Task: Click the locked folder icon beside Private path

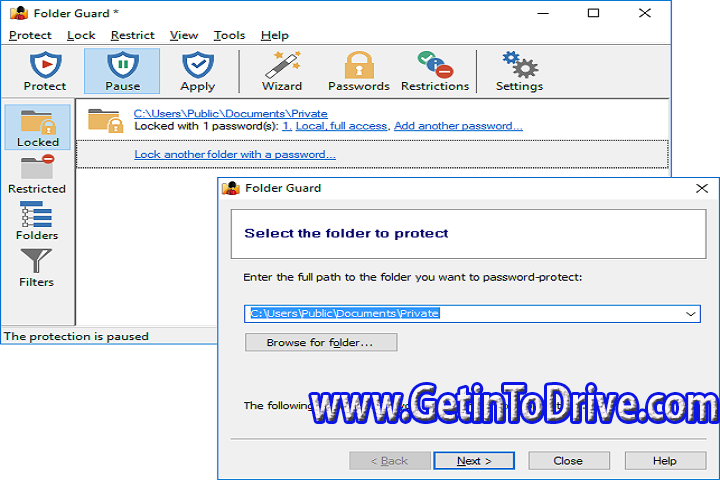Action: 106,120
